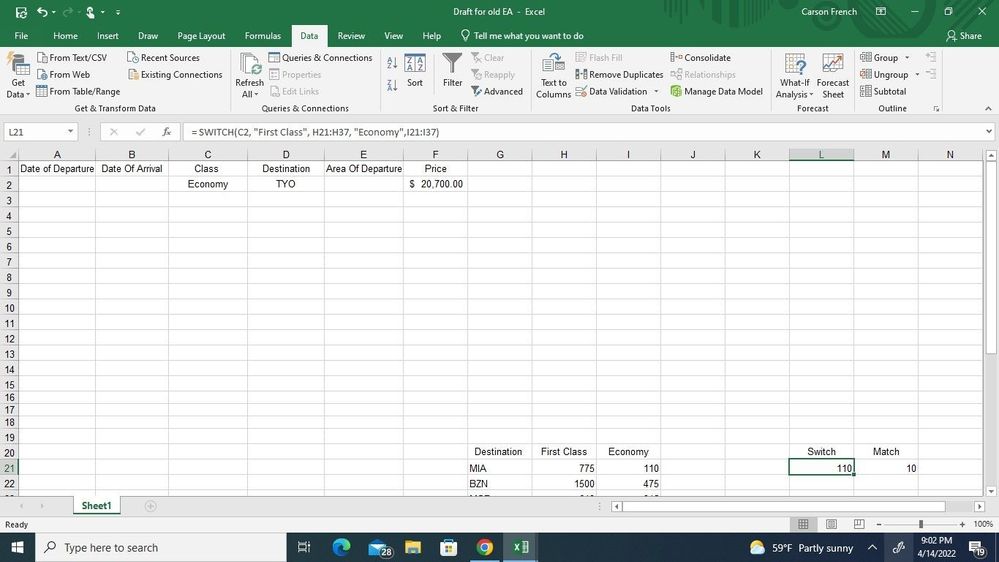Click Zoom in plus button

coord(962,524)
